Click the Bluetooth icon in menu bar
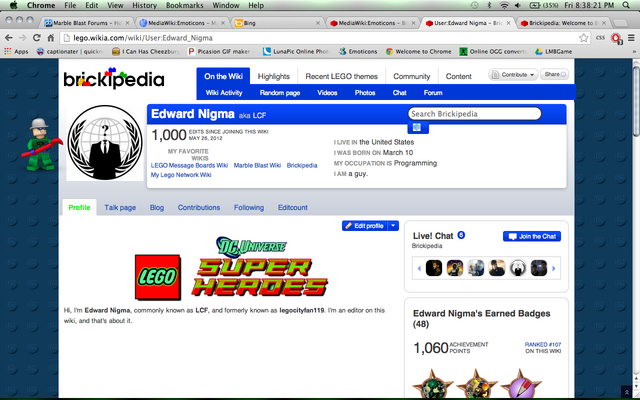 pos(489,5)
